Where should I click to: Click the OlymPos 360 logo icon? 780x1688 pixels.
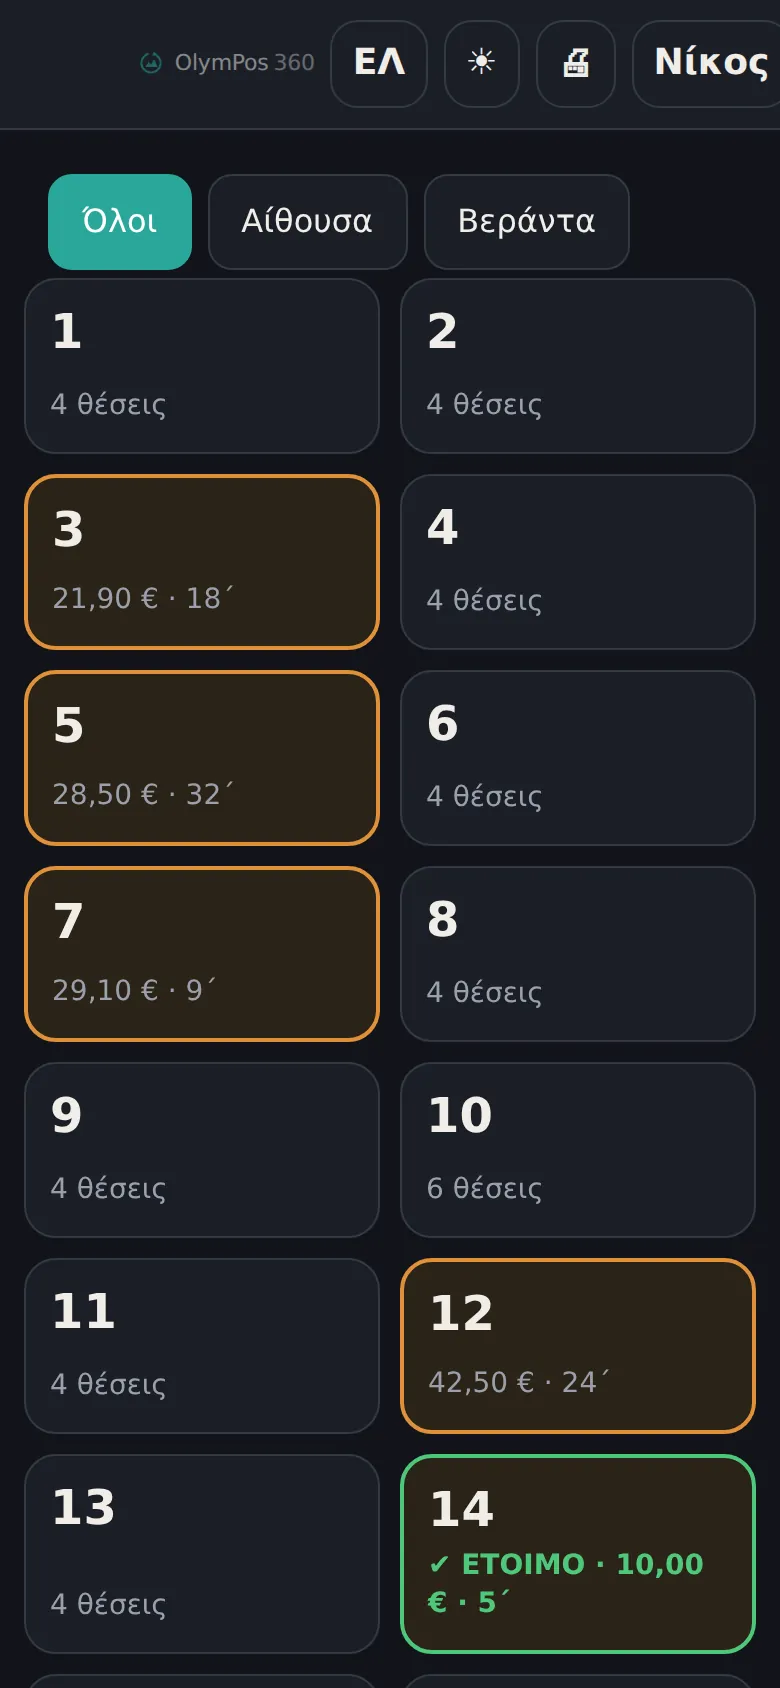click(x=151, y=63)
